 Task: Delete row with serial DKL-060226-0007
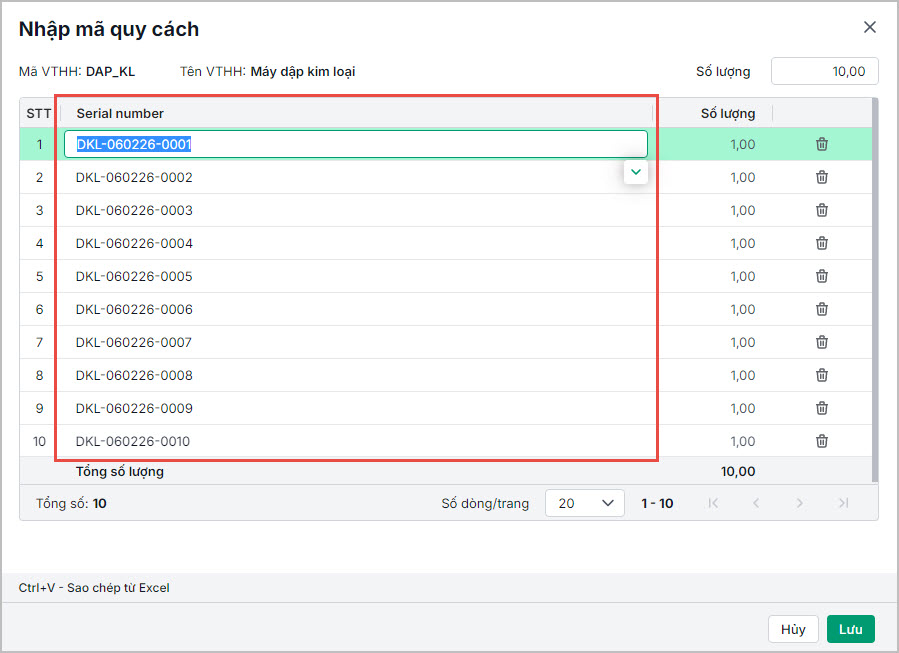pos(822,342)
